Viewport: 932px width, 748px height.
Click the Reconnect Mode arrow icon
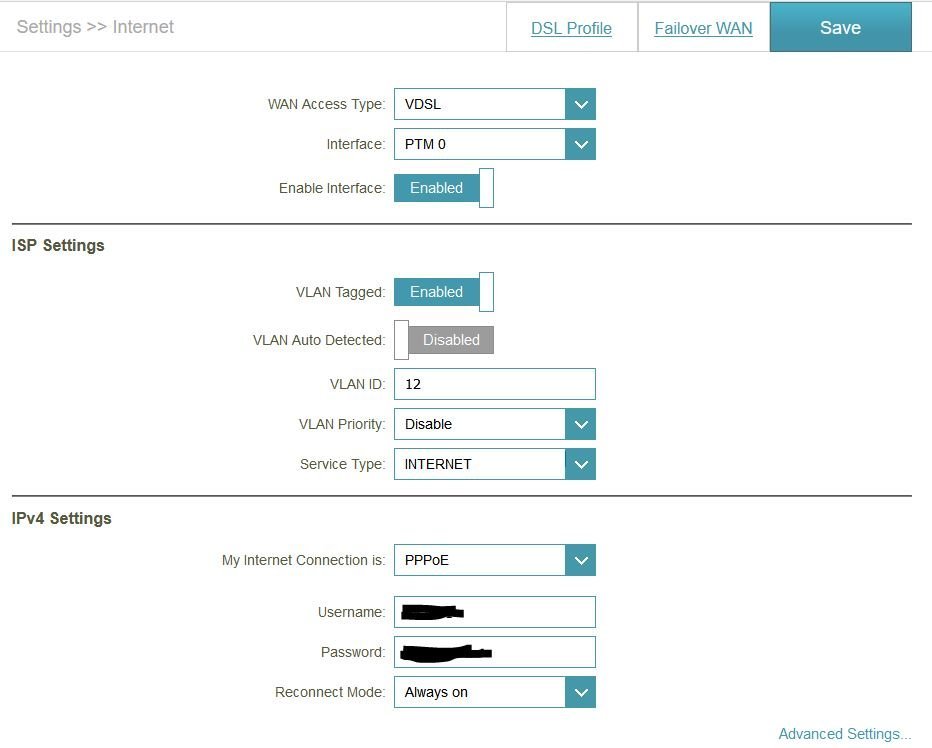click(x=580, y=692)
